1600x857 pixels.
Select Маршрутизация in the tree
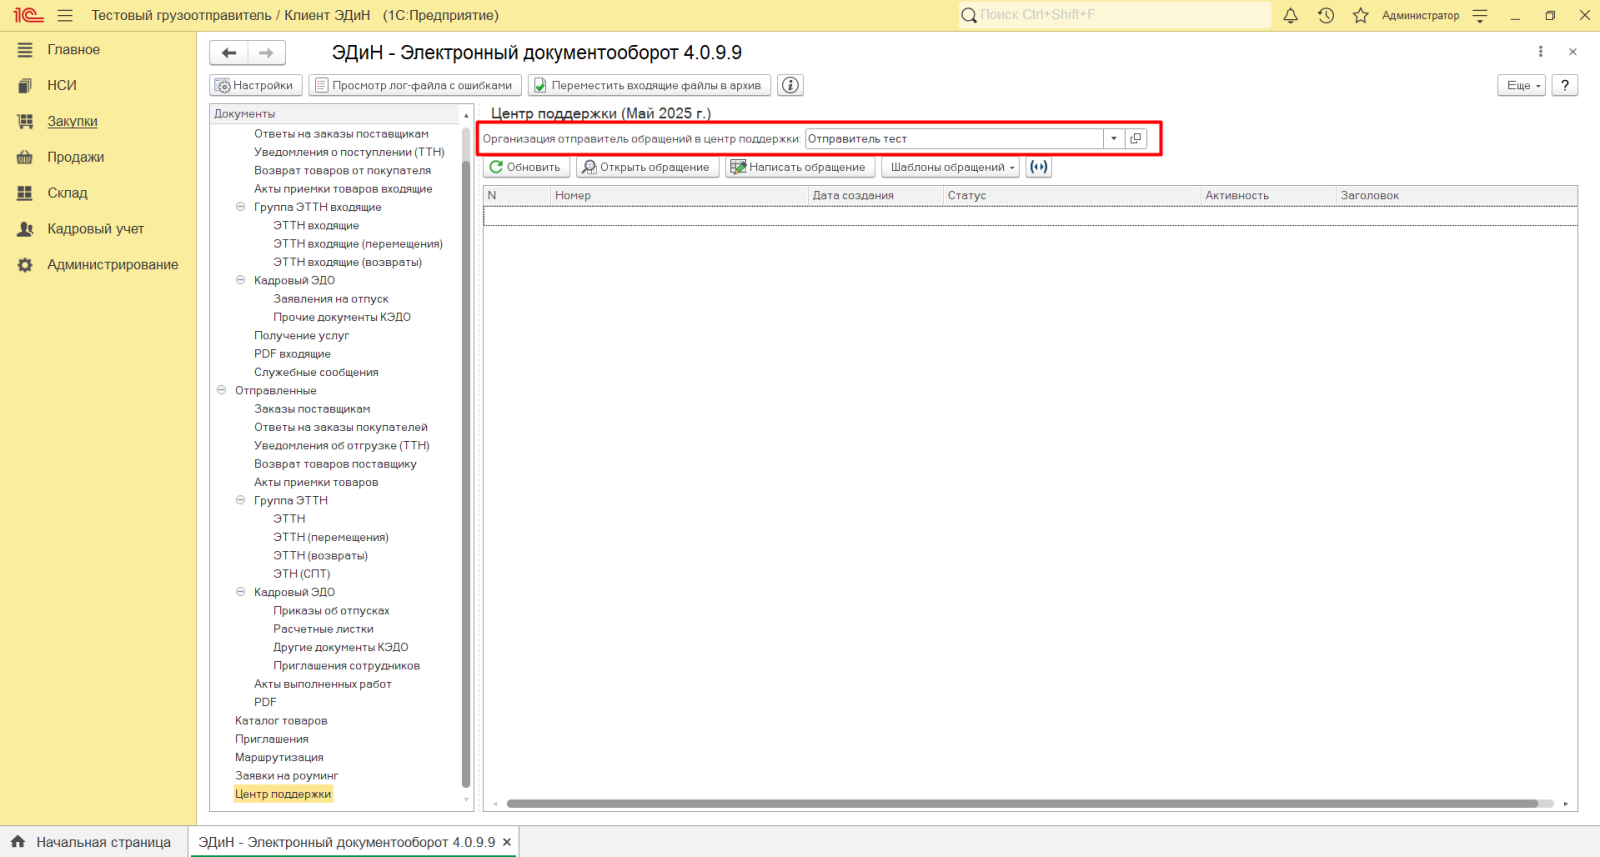click(279, 758)
